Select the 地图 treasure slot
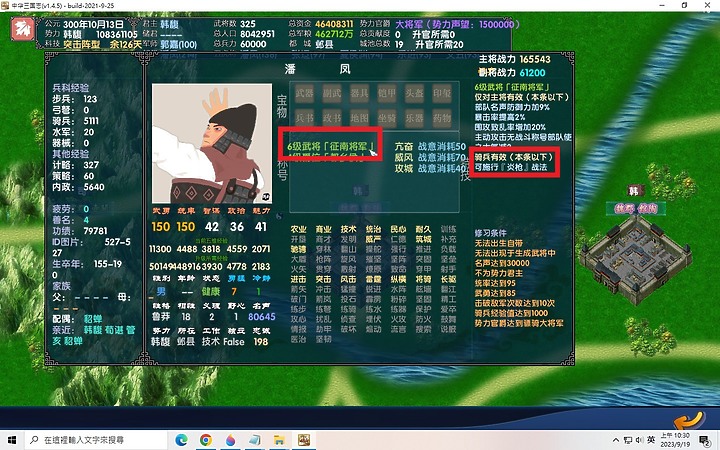720x450 pixels. click(359, 118)
